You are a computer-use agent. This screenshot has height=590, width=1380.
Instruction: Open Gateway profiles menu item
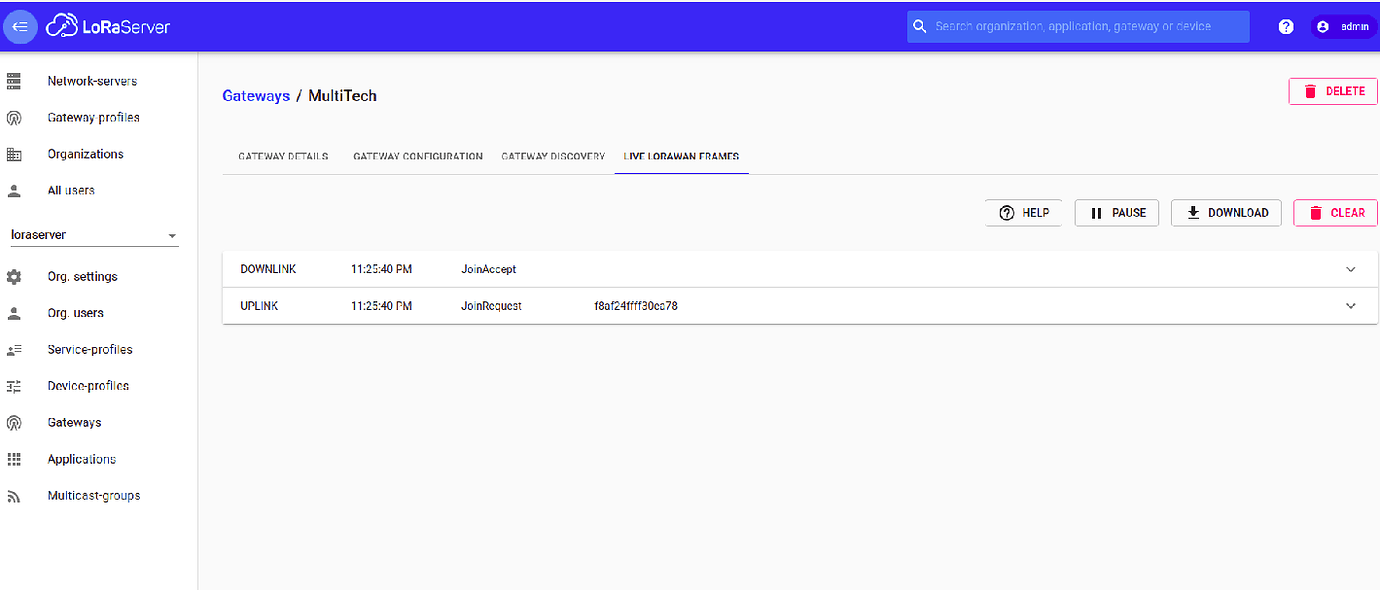point(93,118)
